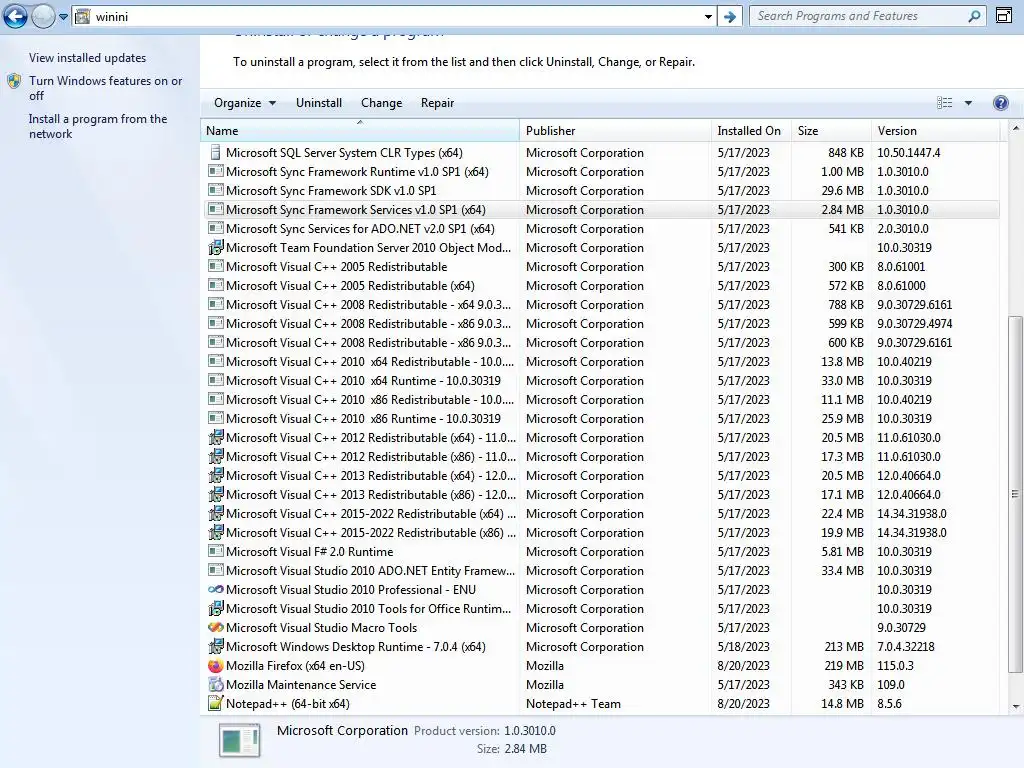Click the details pane program thumbnail
The width and height of the screenshot is (1024, 768).
(x=239, y=740)
